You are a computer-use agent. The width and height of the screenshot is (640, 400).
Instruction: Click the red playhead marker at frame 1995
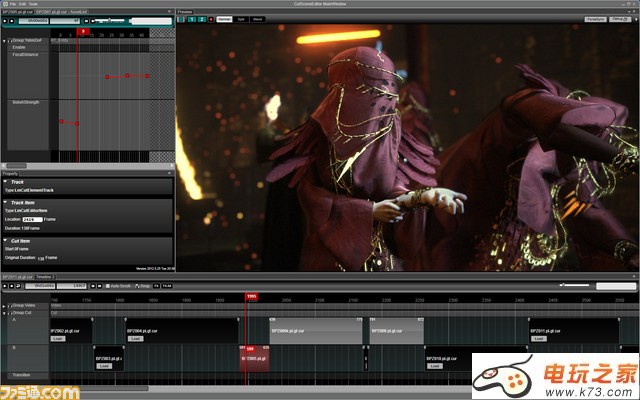(250, 296)
